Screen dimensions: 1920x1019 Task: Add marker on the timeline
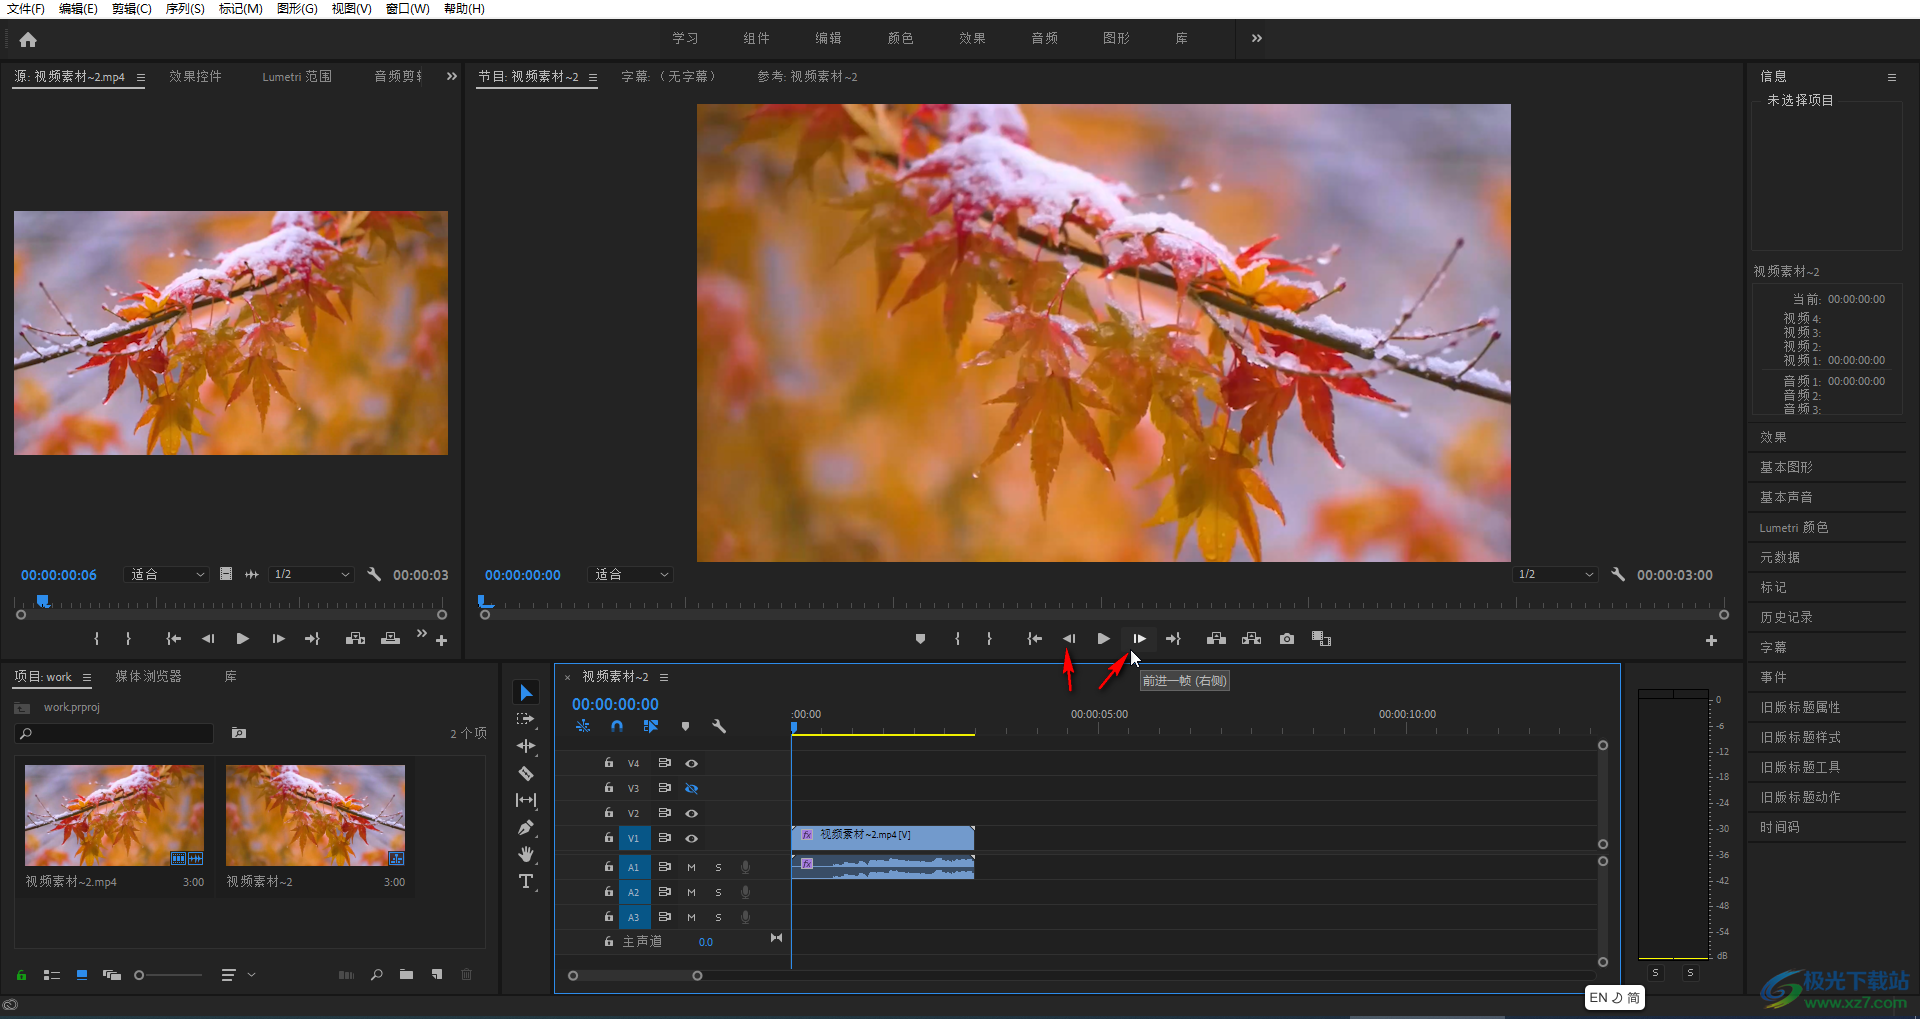(x=685, y=727)
